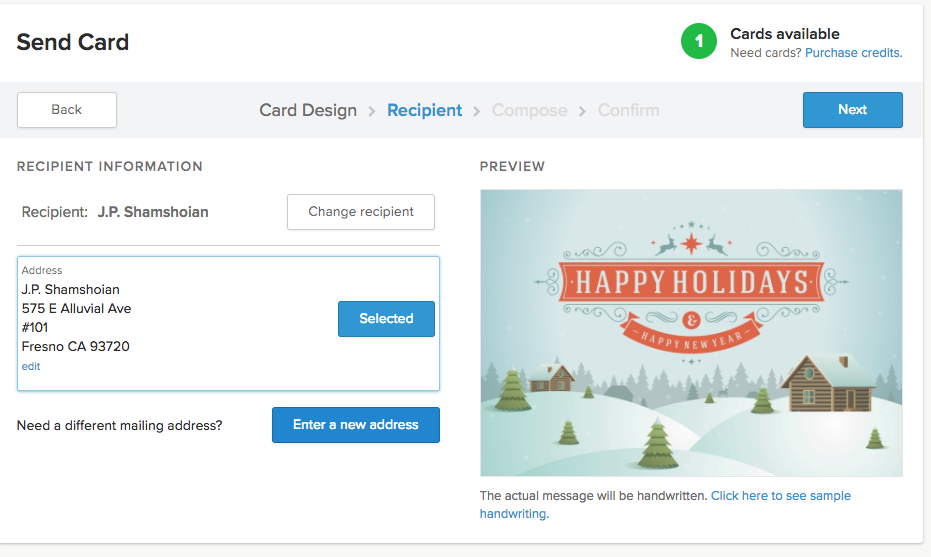
Task: Select the J.P. Shamshoian address box
Action: 229,324
